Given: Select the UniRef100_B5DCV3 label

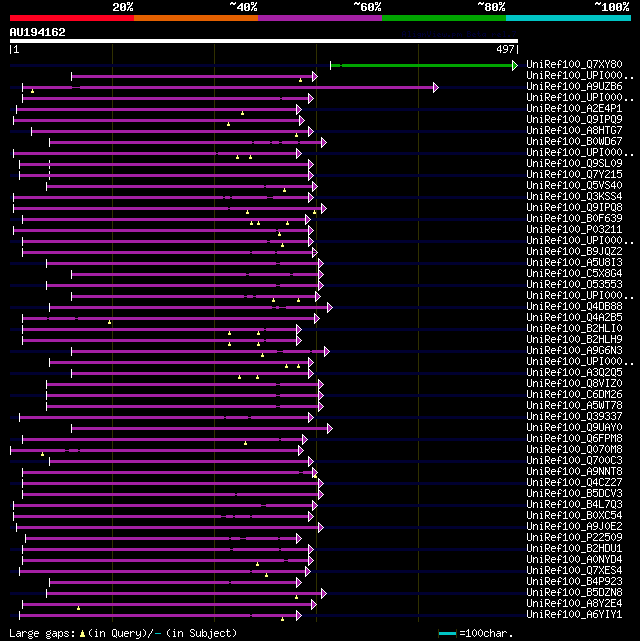Looking at the screenshot, I should [574, 494].
